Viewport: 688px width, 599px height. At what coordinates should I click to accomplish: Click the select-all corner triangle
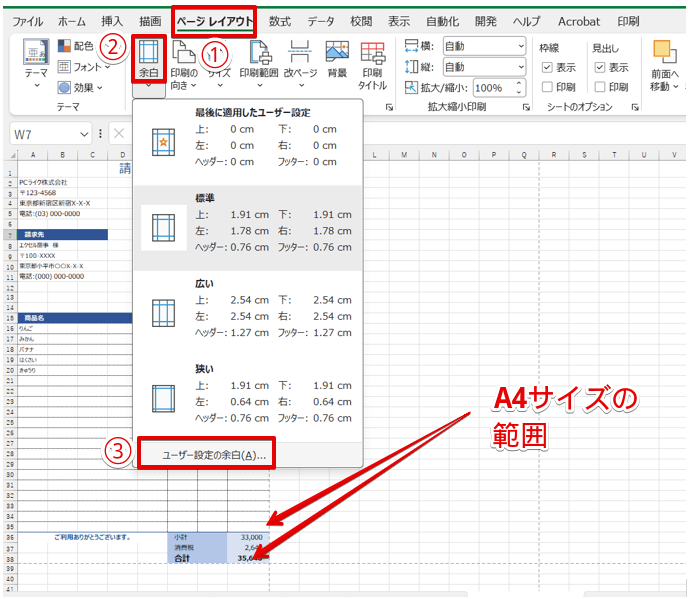(13, 155)
